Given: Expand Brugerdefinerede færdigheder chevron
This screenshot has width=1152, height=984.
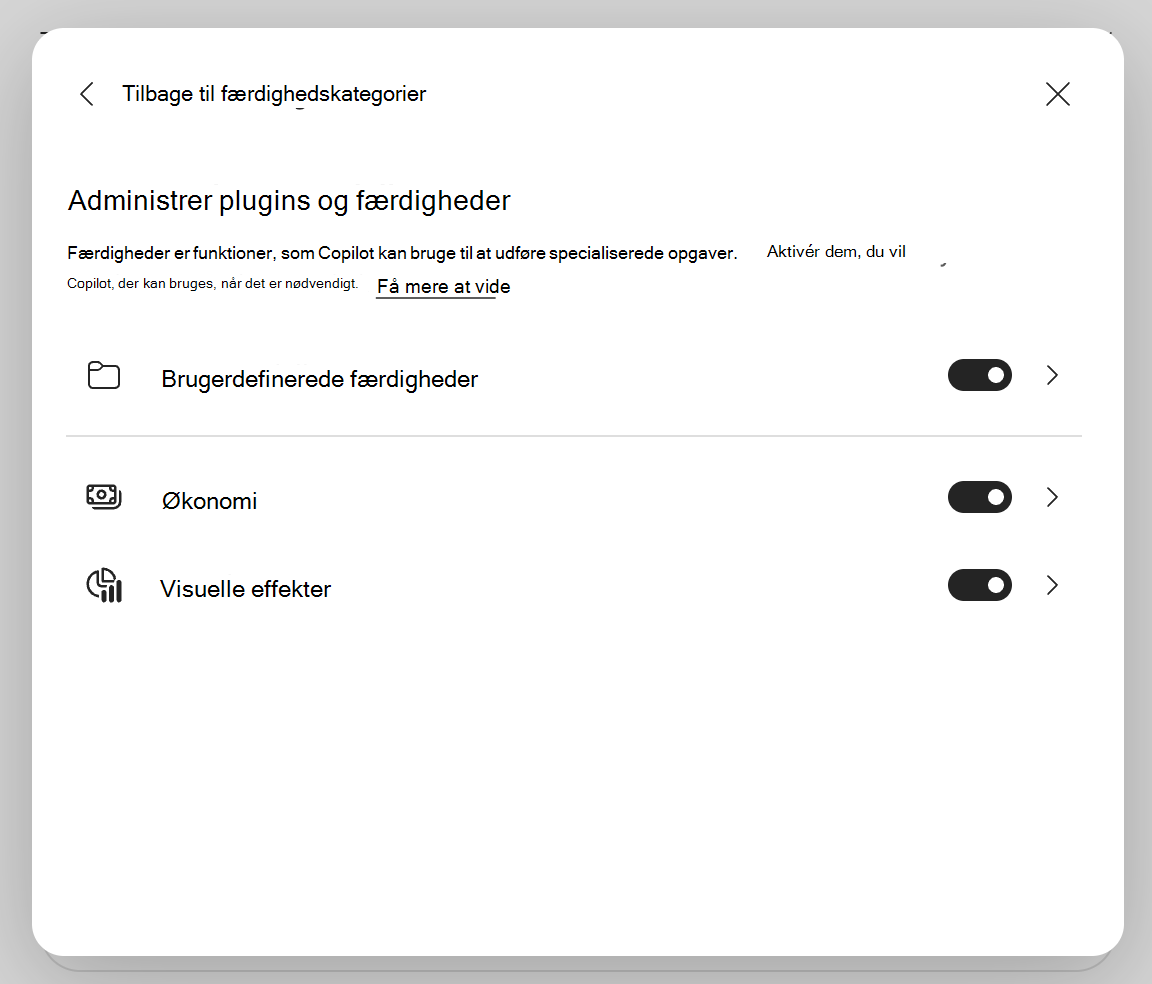Looking at the screenshot, I should coord(1052,376).
